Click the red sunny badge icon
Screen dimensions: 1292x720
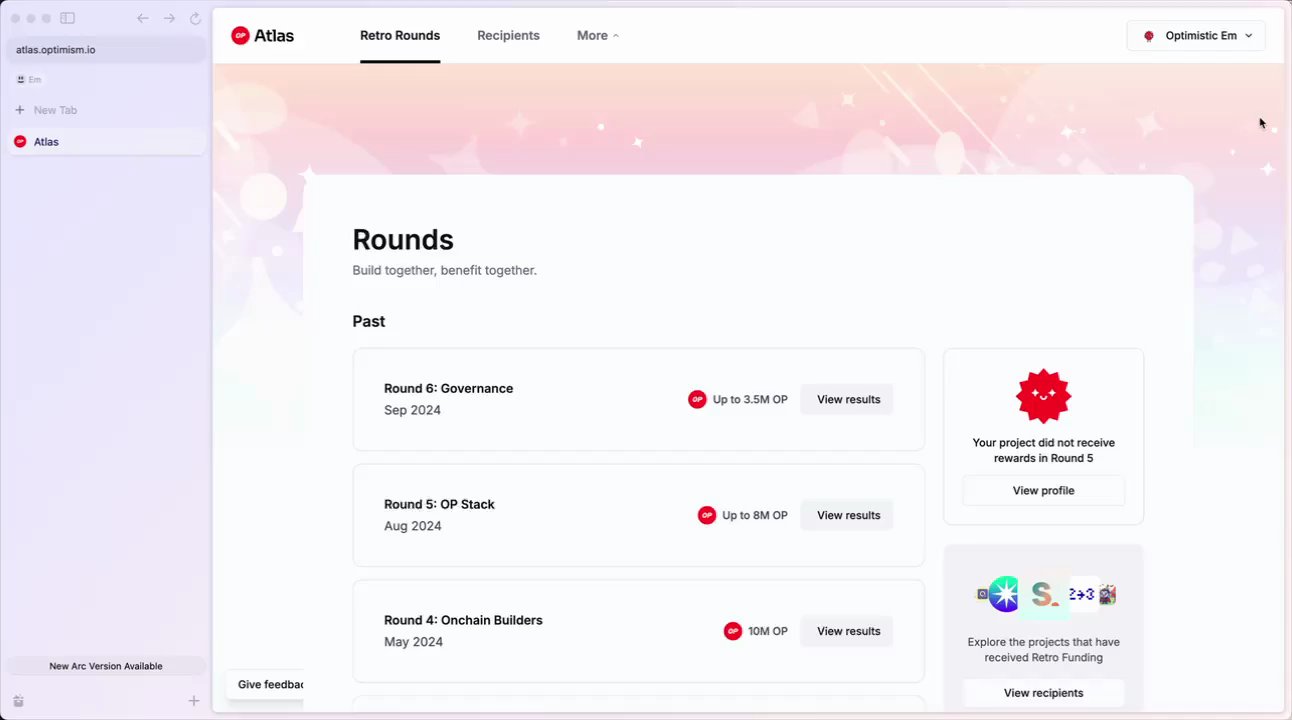(x=1043, y=396)
